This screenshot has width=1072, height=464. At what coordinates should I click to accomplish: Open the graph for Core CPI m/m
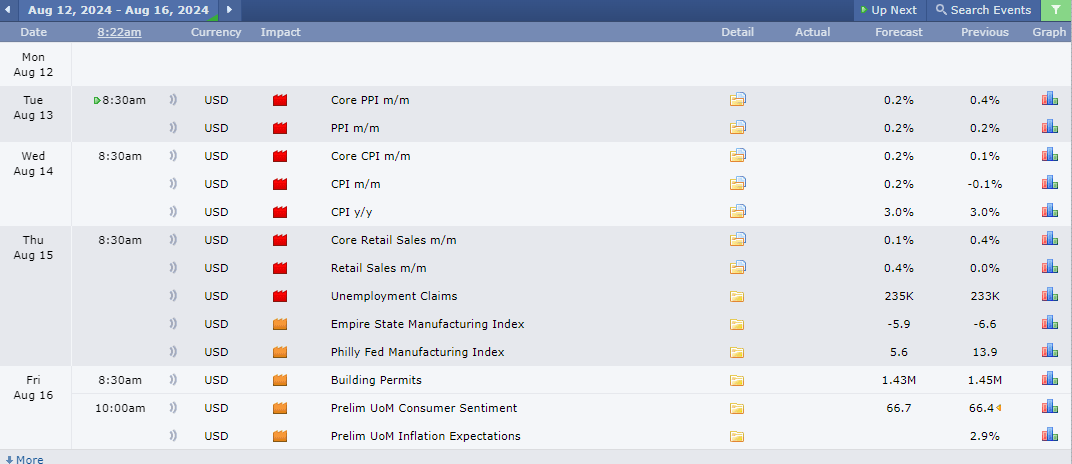[1049, 155]
